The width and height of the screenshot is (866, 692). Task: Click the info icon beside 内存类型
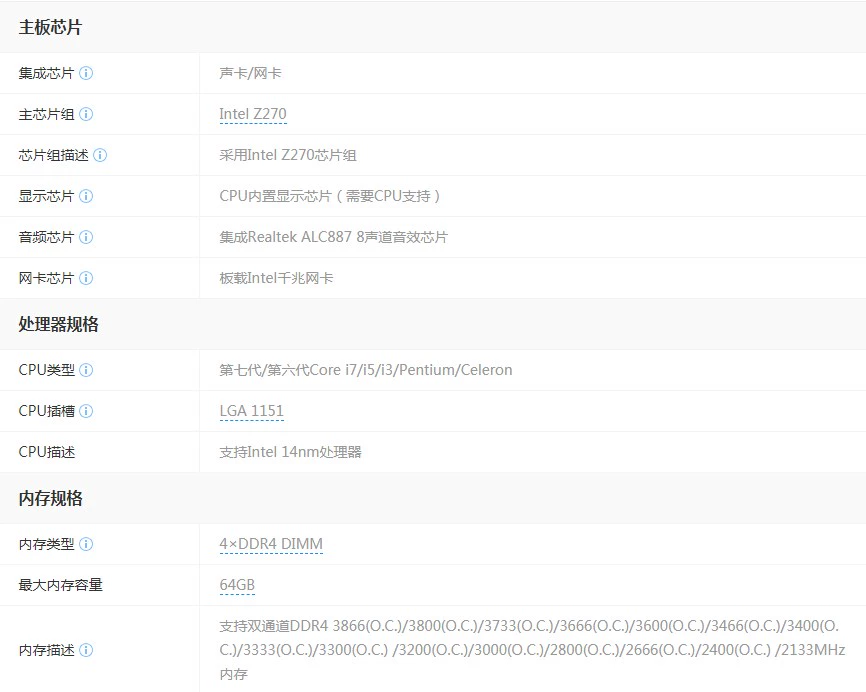coord(86,544)
